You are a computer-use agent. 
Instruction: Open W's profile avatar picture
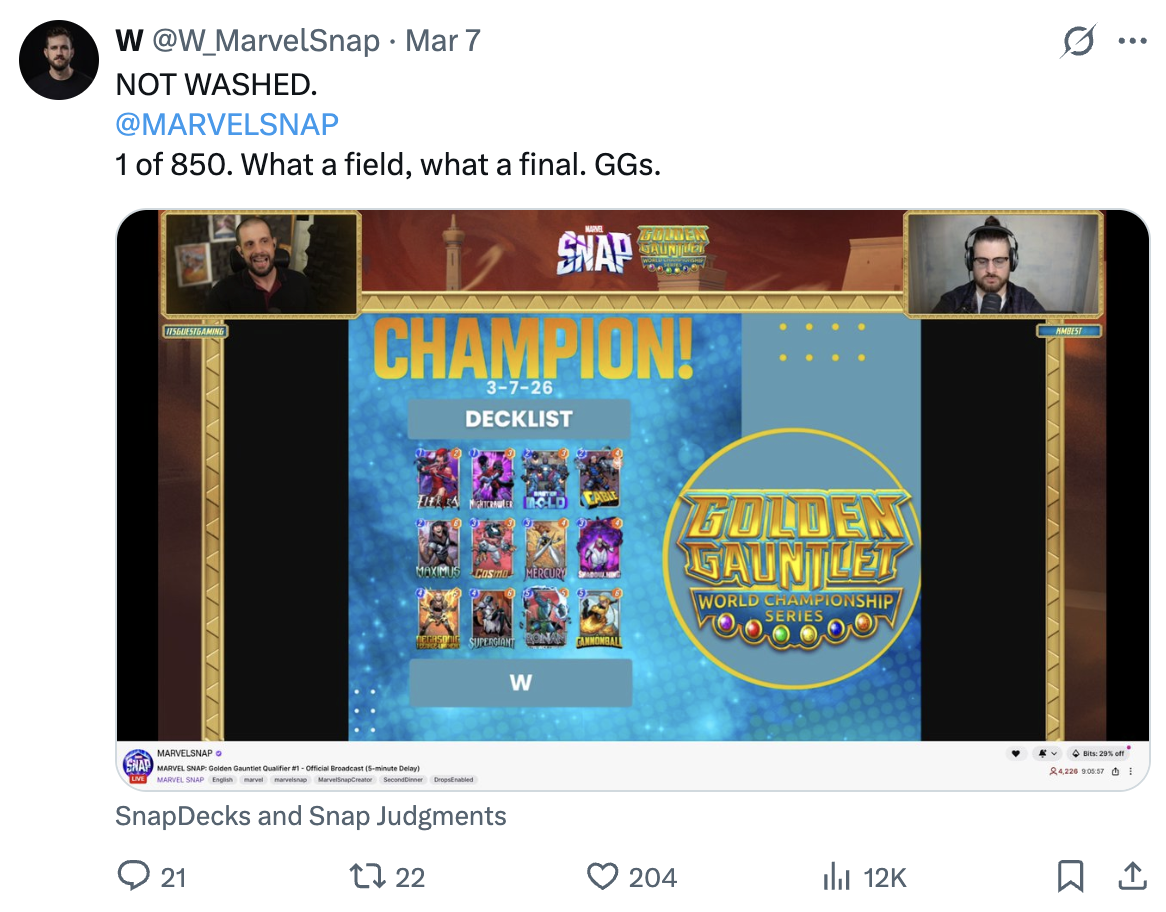pyautogui.click(x=59, y=60)
